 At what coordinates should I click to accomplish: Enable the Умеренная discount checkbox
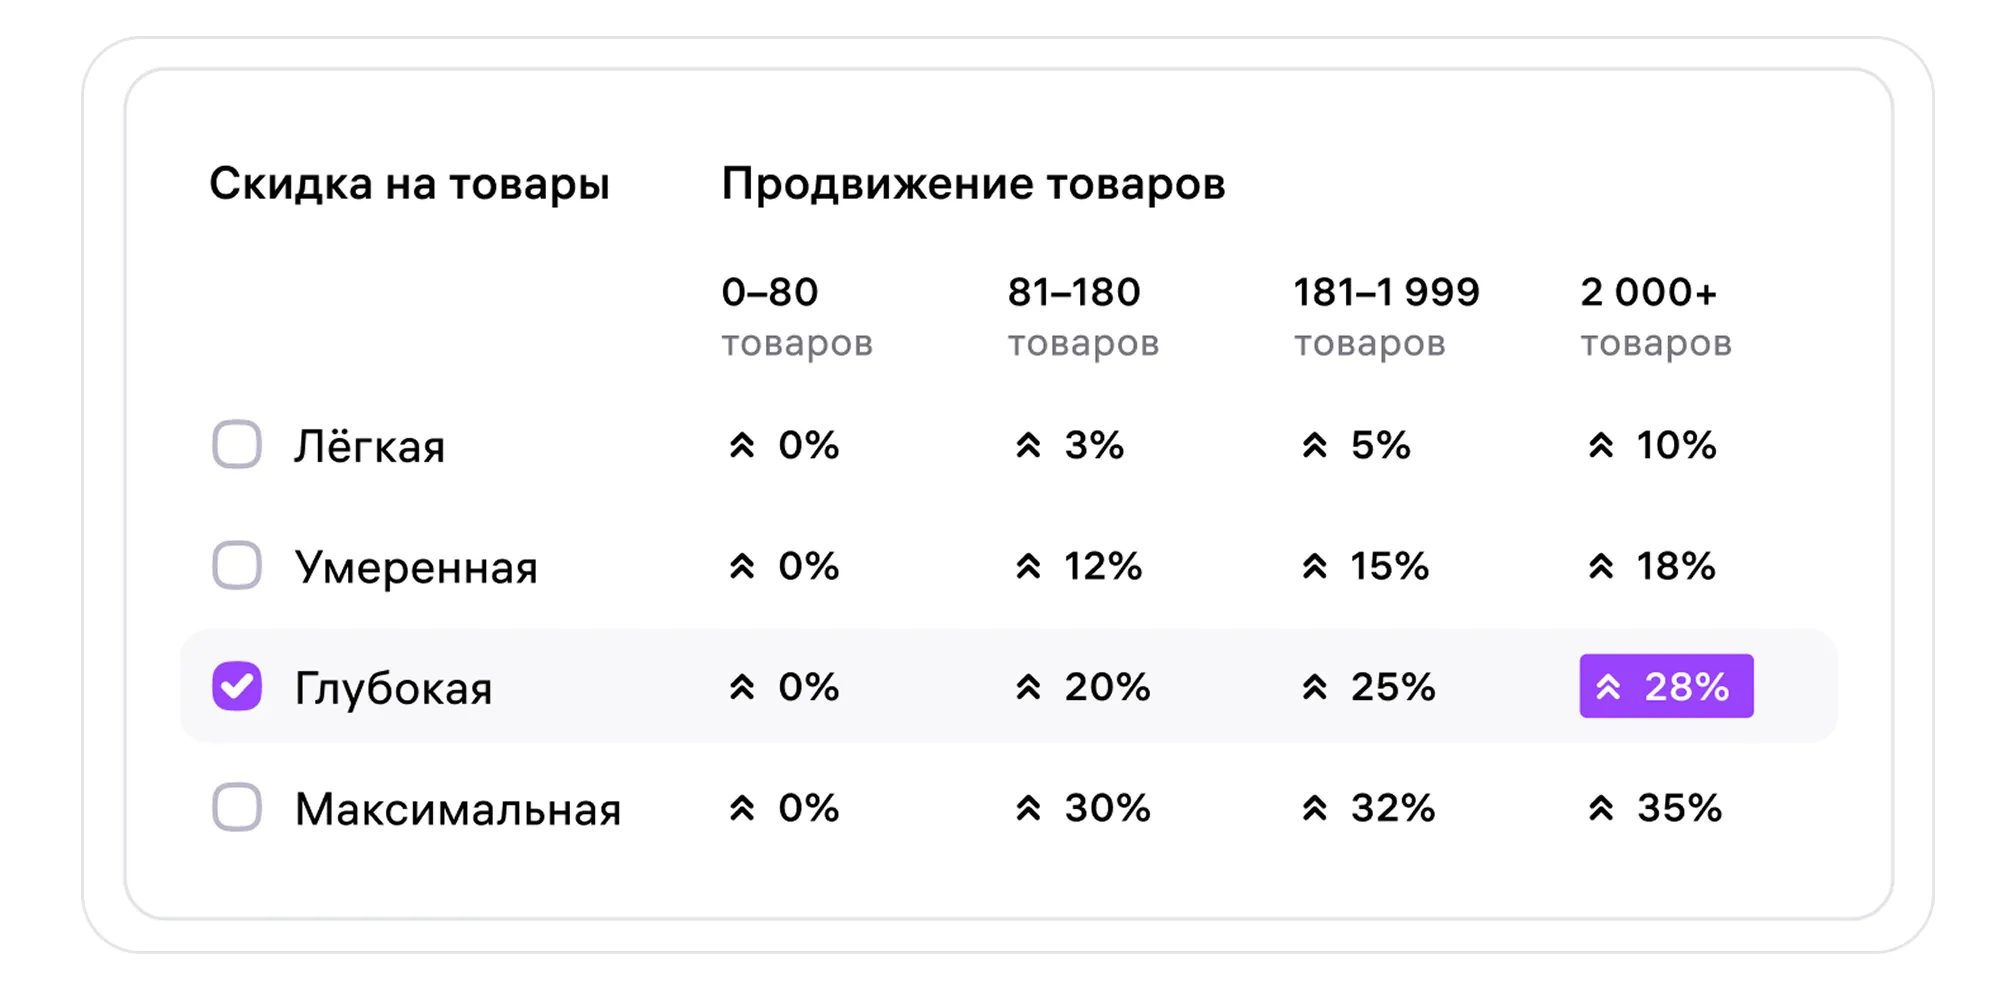[237, 565]
